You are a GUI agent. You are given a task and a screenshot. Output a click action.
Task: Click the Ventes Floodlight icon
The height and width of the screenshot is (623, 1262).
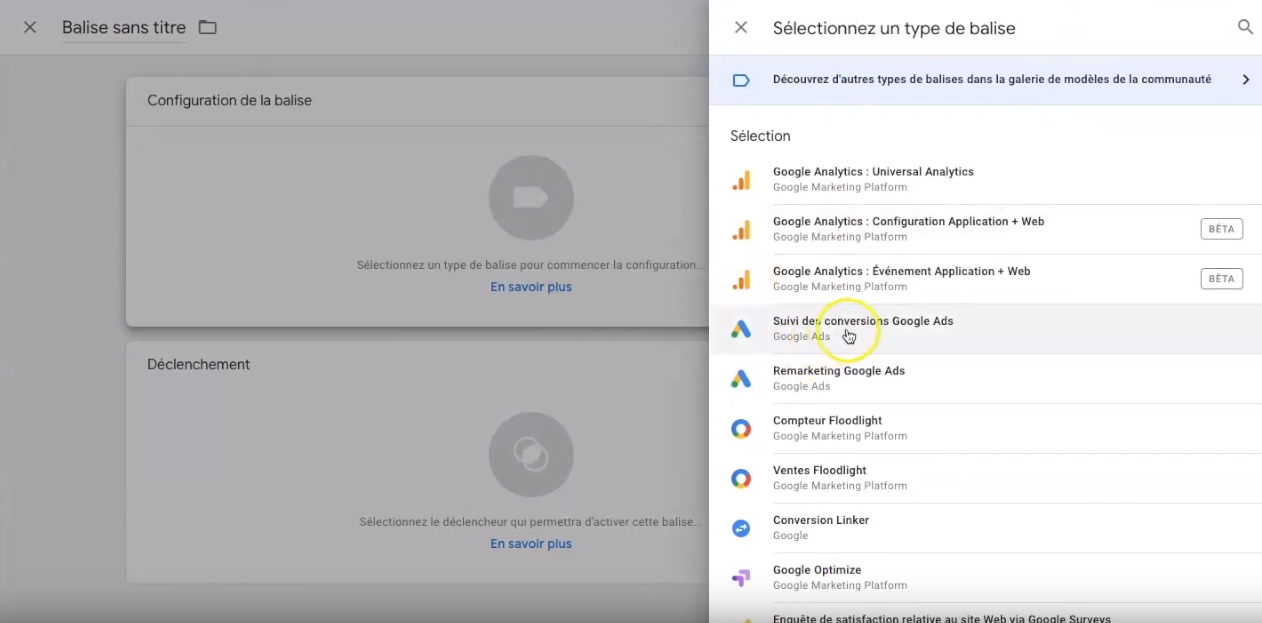click(741, 479)
